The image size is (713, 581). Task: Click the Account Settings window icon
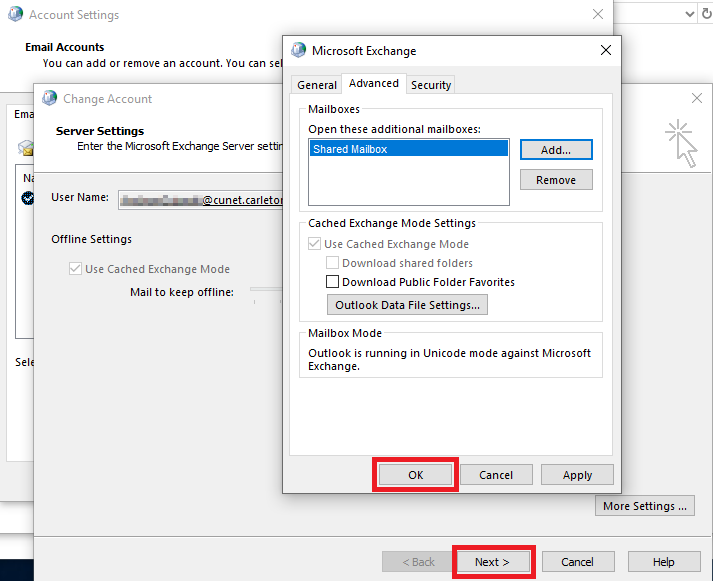point(15,14)
